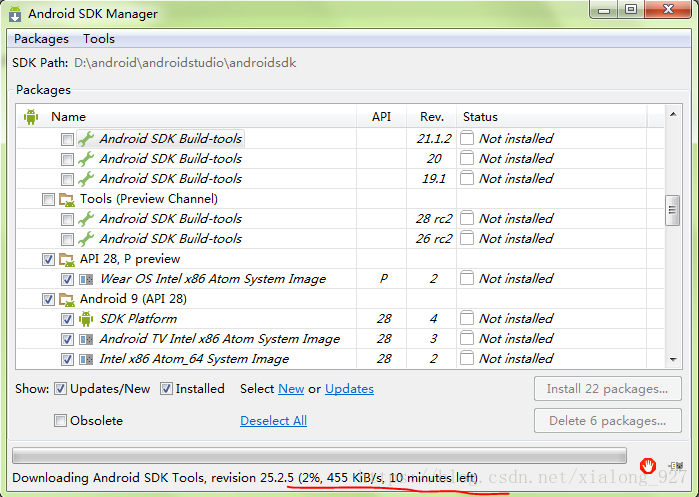
Task: Check the Build-tools 19.1 checkbox
Action: 67,179
